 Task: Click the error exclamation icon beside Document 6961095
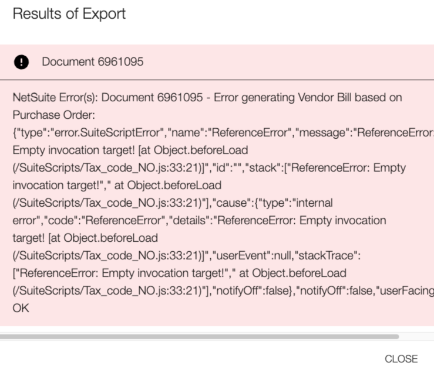pos(21,62)
